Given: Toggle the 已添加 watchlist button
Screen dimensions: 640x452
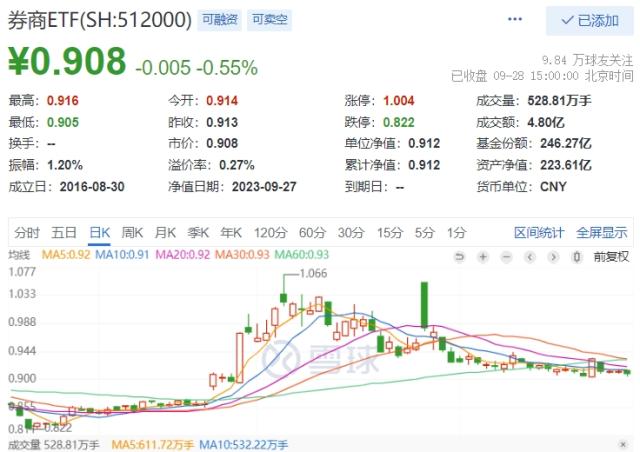Looking at the screenshot, I should [x=590, y=20].
